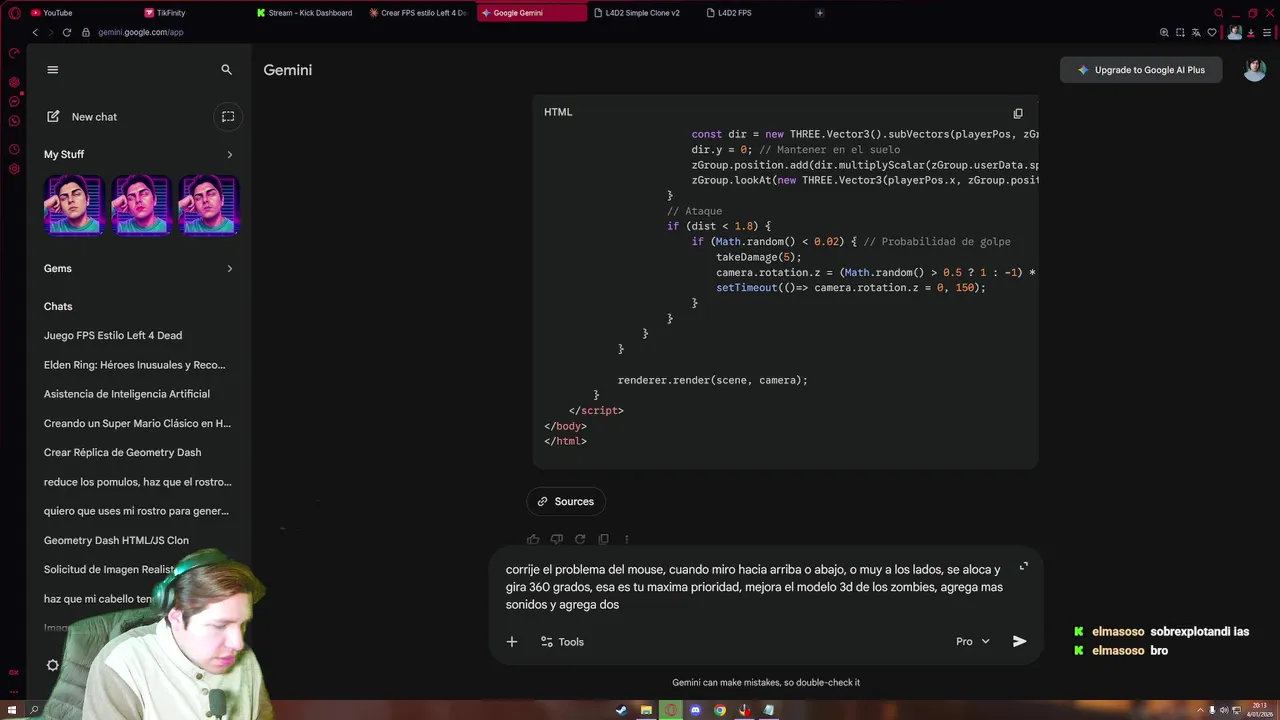Copy the response with the copy icon below it
Image resolution: width=1280 pixels, height=720 pixels.
(x=603, y=539)
